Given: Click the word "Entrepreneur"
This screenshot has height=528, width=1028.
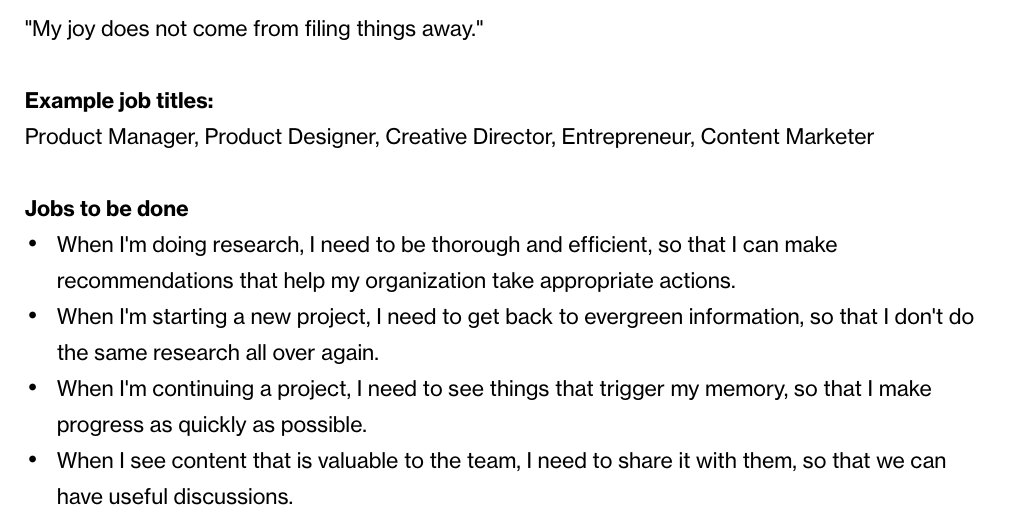Looking at the screenshot, I should 627,137.
